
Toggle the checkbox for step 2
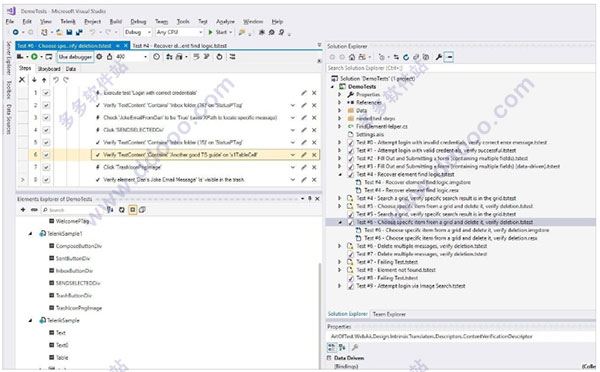(46, 105)
